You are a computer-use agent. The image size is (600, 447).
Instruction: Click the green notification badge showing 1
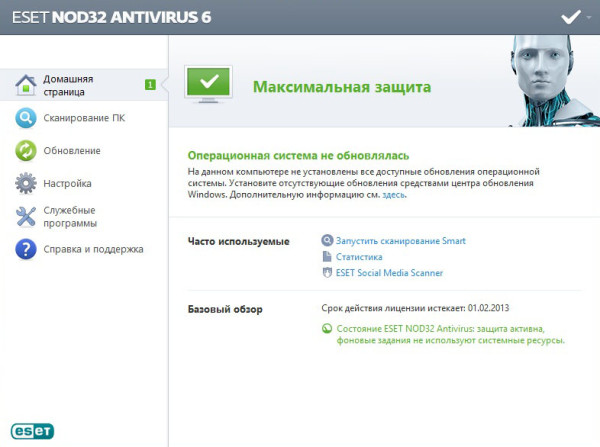click(149, 85)
